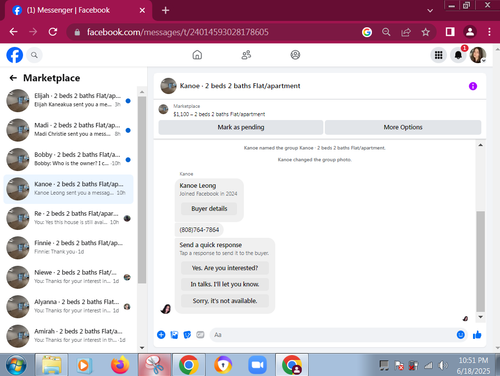
Task: Choose a GIF in composer
Action: tap(200, 335)
